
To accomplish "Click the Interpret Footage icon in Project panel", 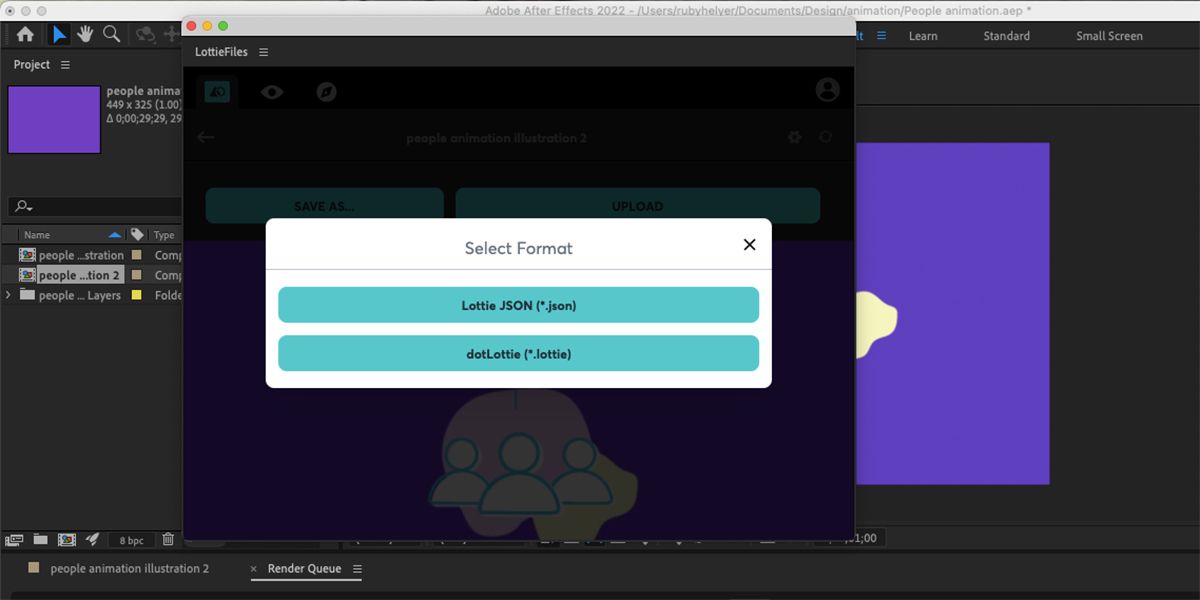I will tap(14, 540).
